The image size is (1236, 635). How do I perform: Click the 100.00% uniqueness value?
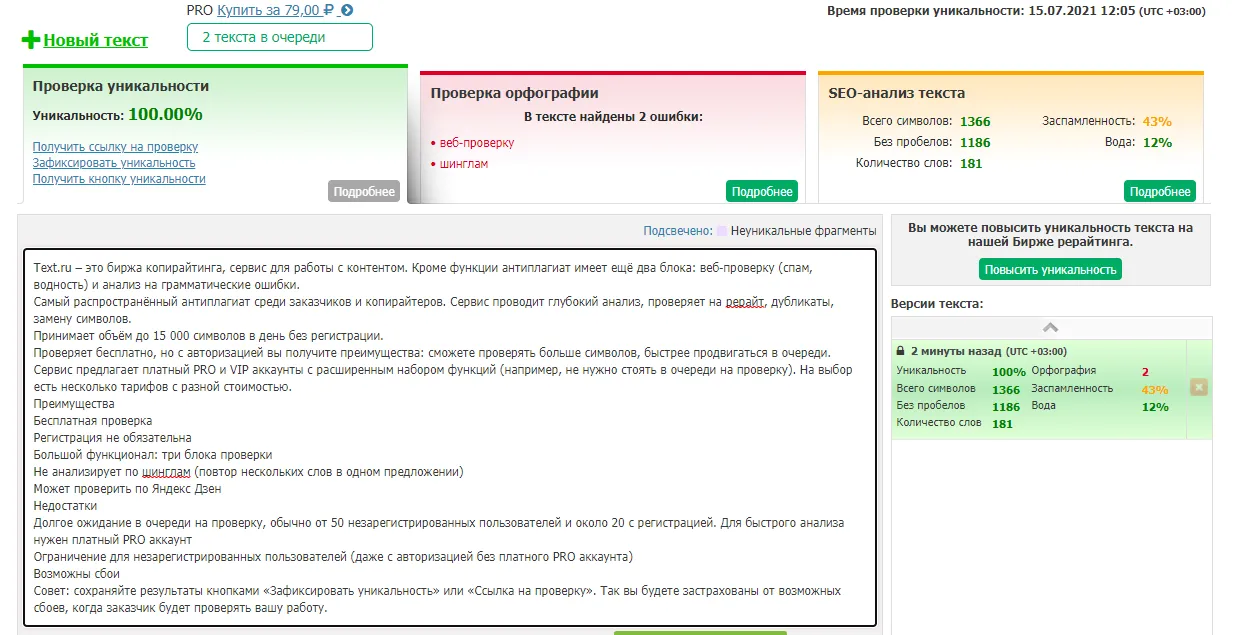coord(165,114)
